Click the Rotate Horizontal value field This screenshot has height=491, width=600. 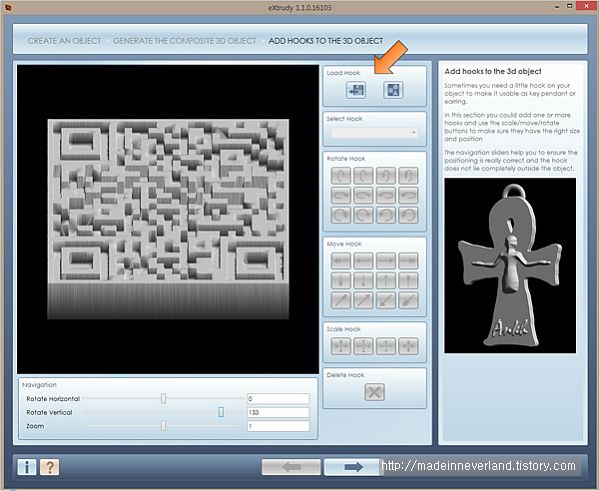tap(278, 399)
